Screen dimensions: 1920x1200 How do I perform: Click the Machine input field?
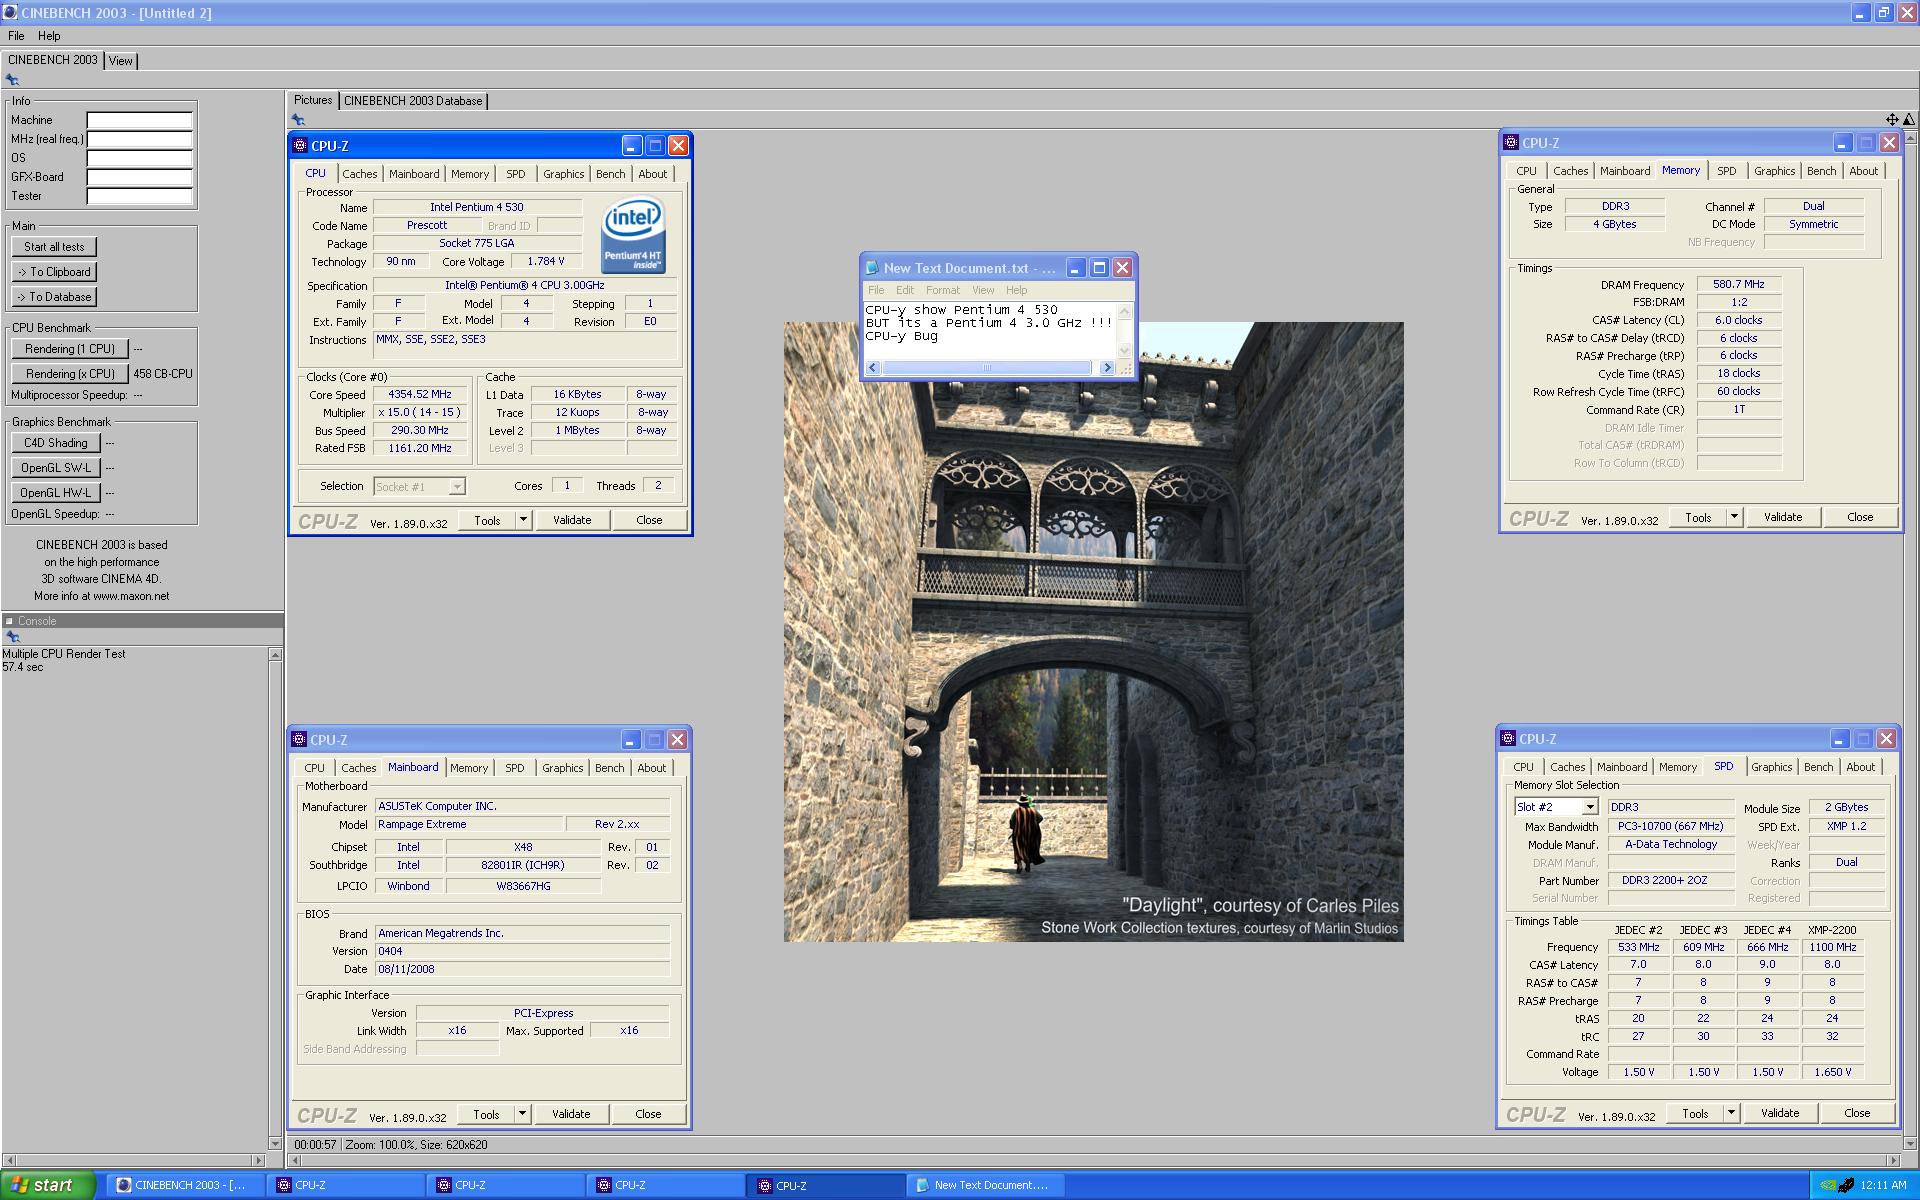tap(139, 120)
